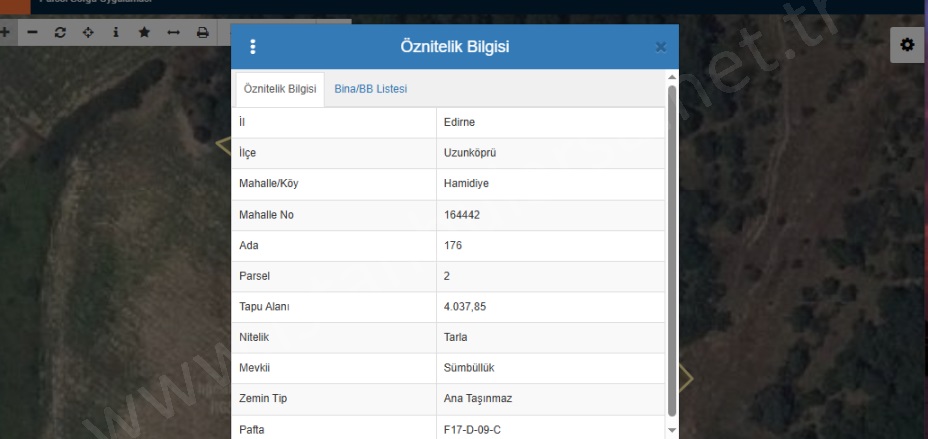Select the Öznitelik Bilgisi tab

pyautogui.click(x=280, y=89)
